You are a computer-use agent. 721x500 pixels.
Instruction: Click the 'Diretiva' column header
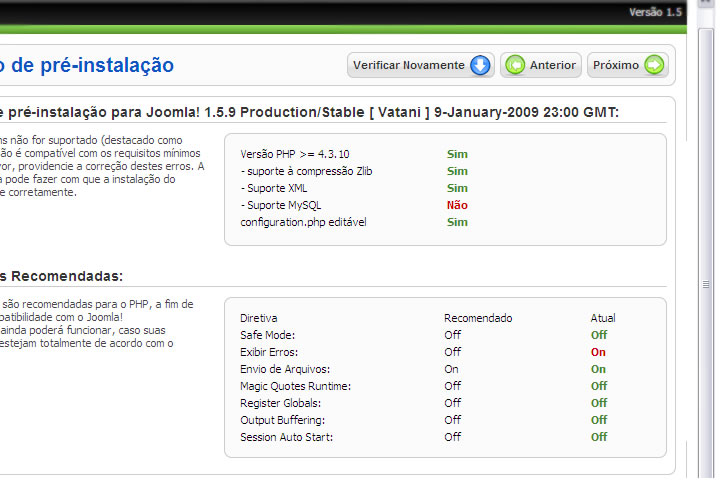tap(258, 318)
